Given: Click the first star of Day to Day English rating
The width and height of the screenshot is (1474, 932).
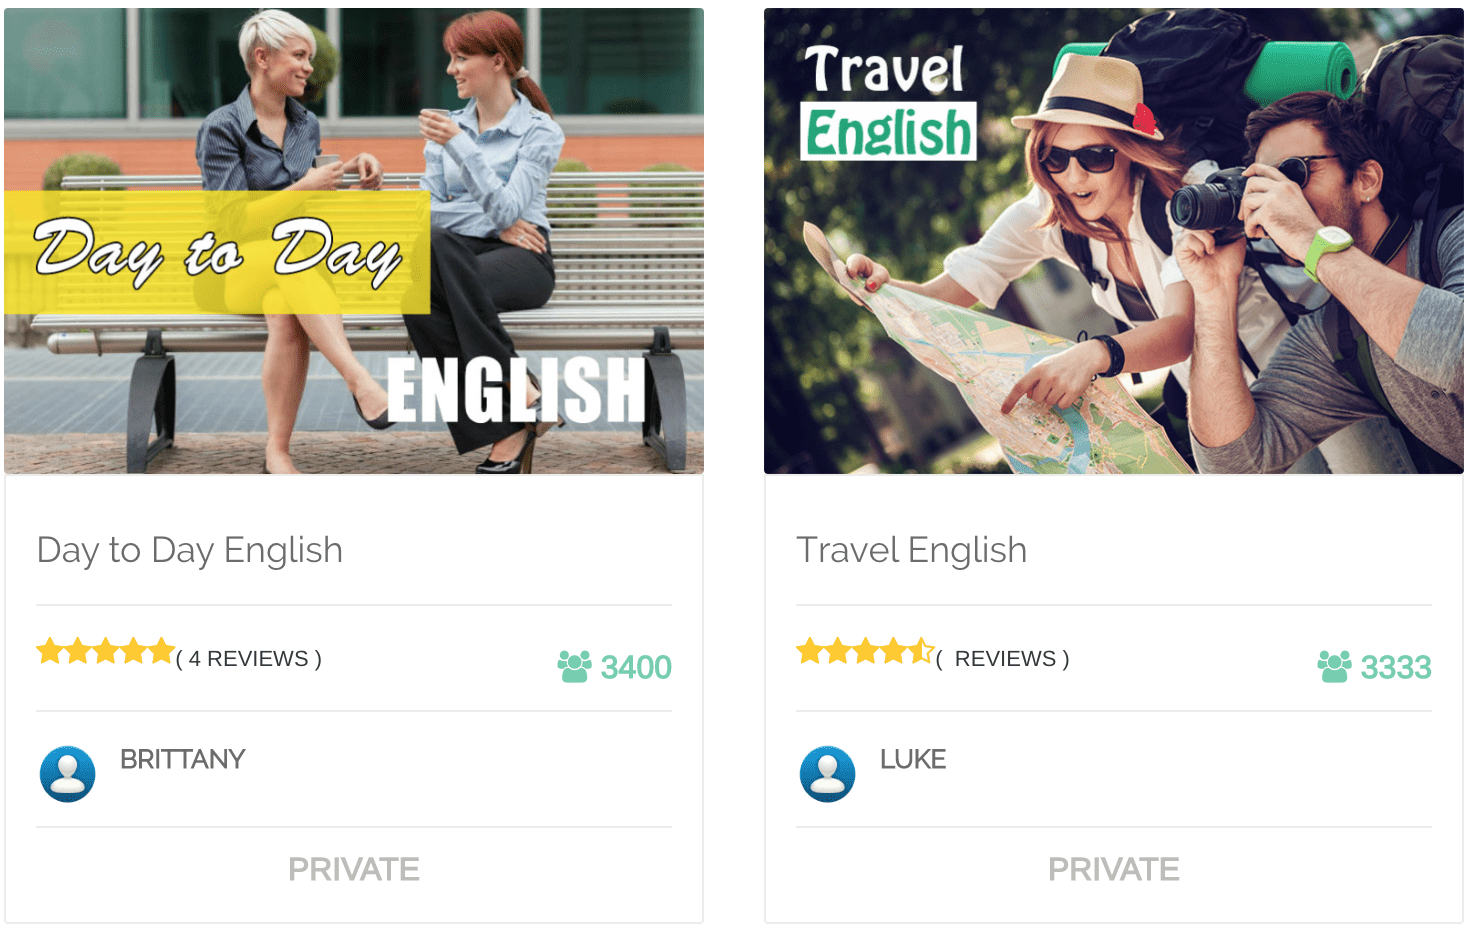Looking at the screenshot, I should click(50, 652).
